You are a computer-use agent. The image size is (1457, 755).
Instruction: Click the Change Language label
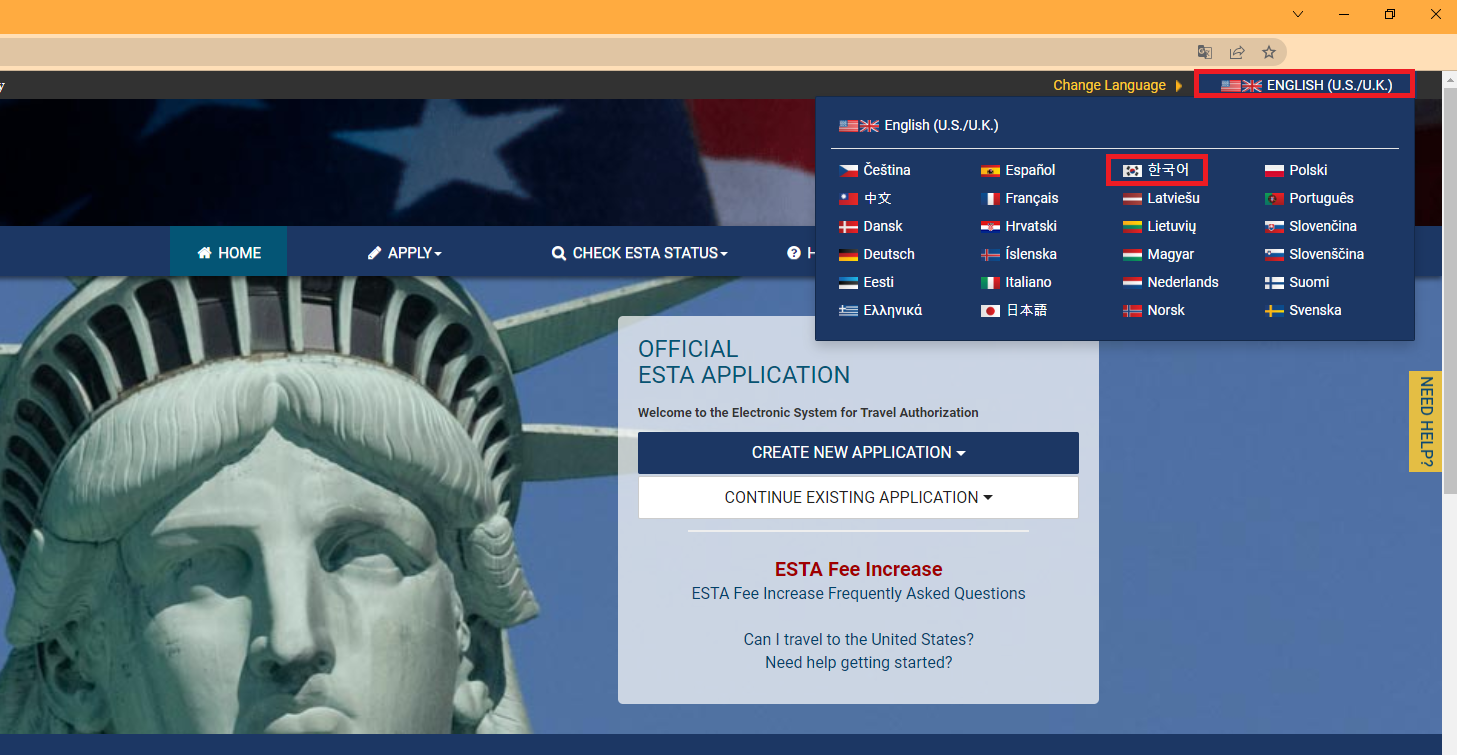click(x=1109, y=85)
